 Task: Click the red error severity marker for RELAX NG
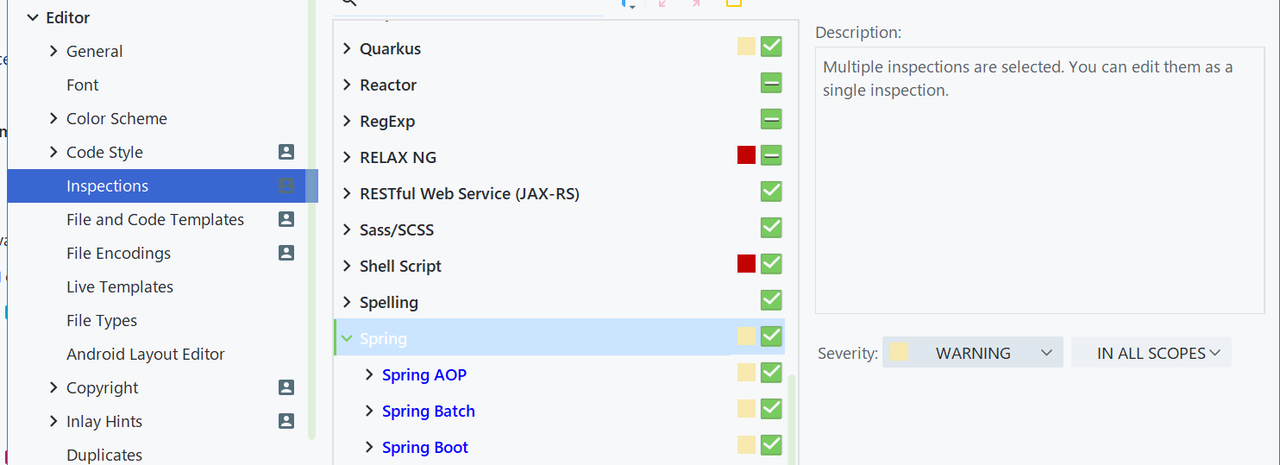point(746,155)
